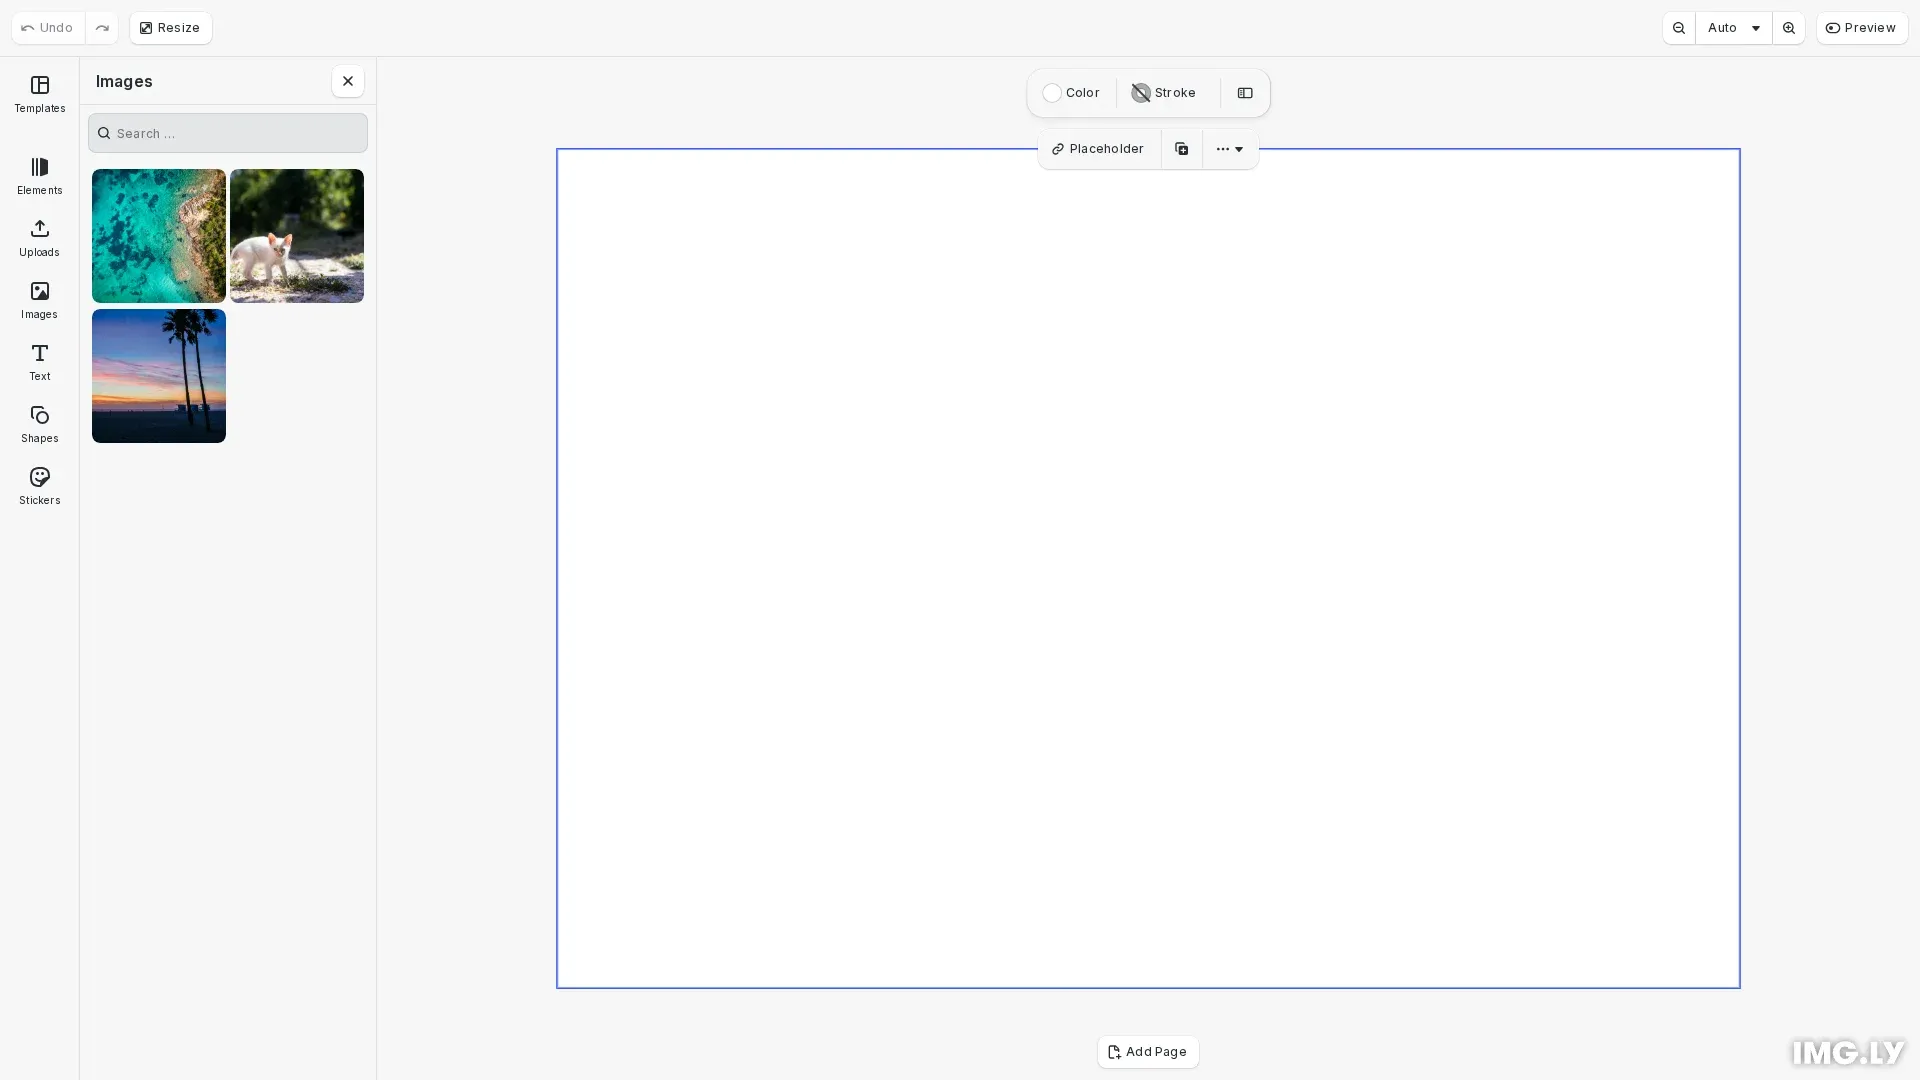Toggle the Stroke setting off

click(x=1163, y=92)
